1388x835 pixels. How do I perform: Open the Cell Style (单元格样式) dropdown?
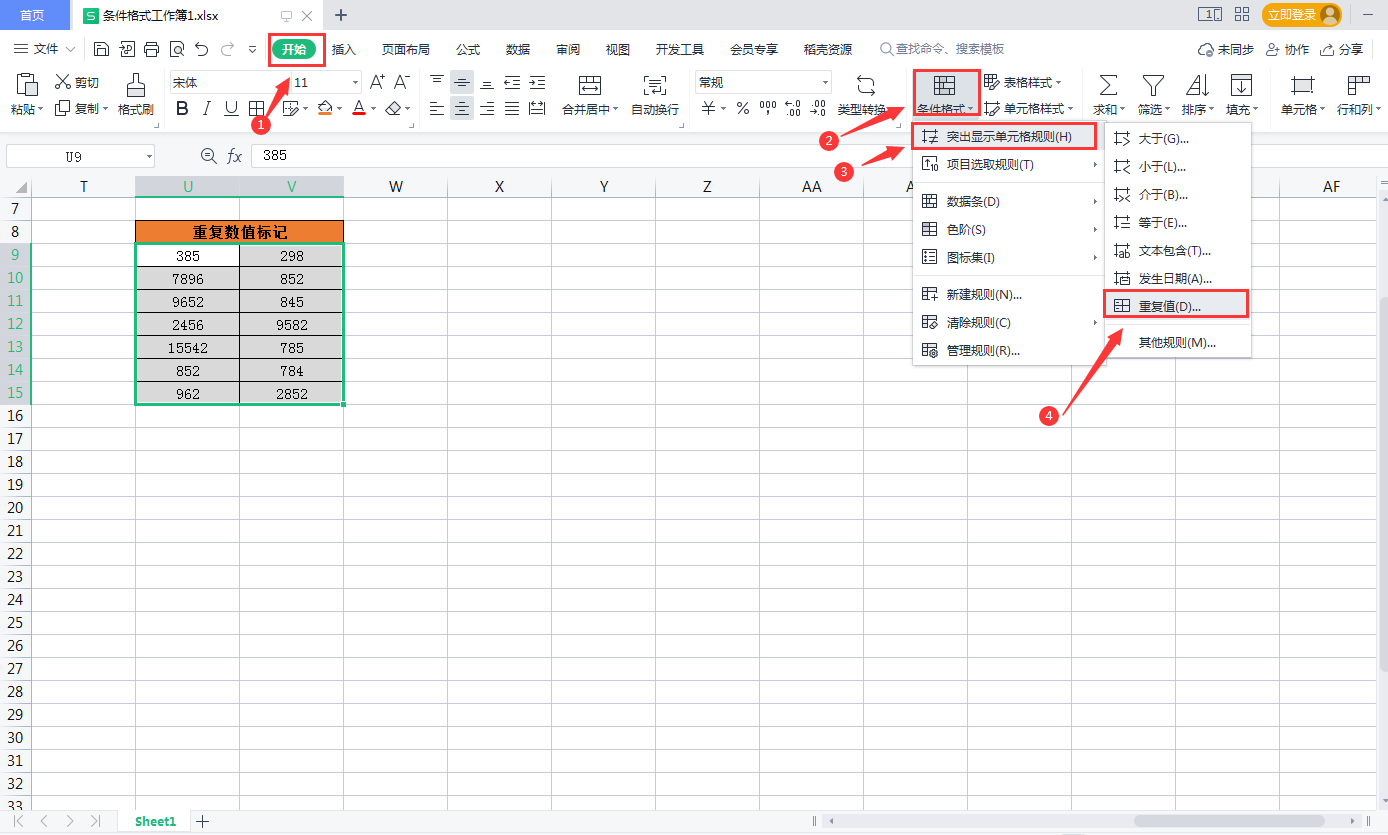(1028, 108)
